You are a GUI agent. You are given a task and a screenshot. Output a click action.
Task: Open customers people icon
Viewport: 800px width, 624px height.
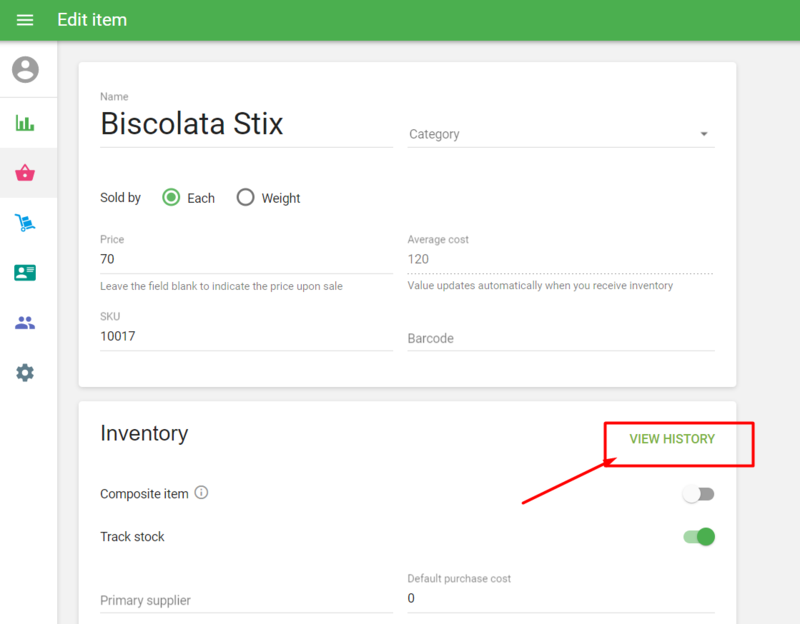[25, 323]
